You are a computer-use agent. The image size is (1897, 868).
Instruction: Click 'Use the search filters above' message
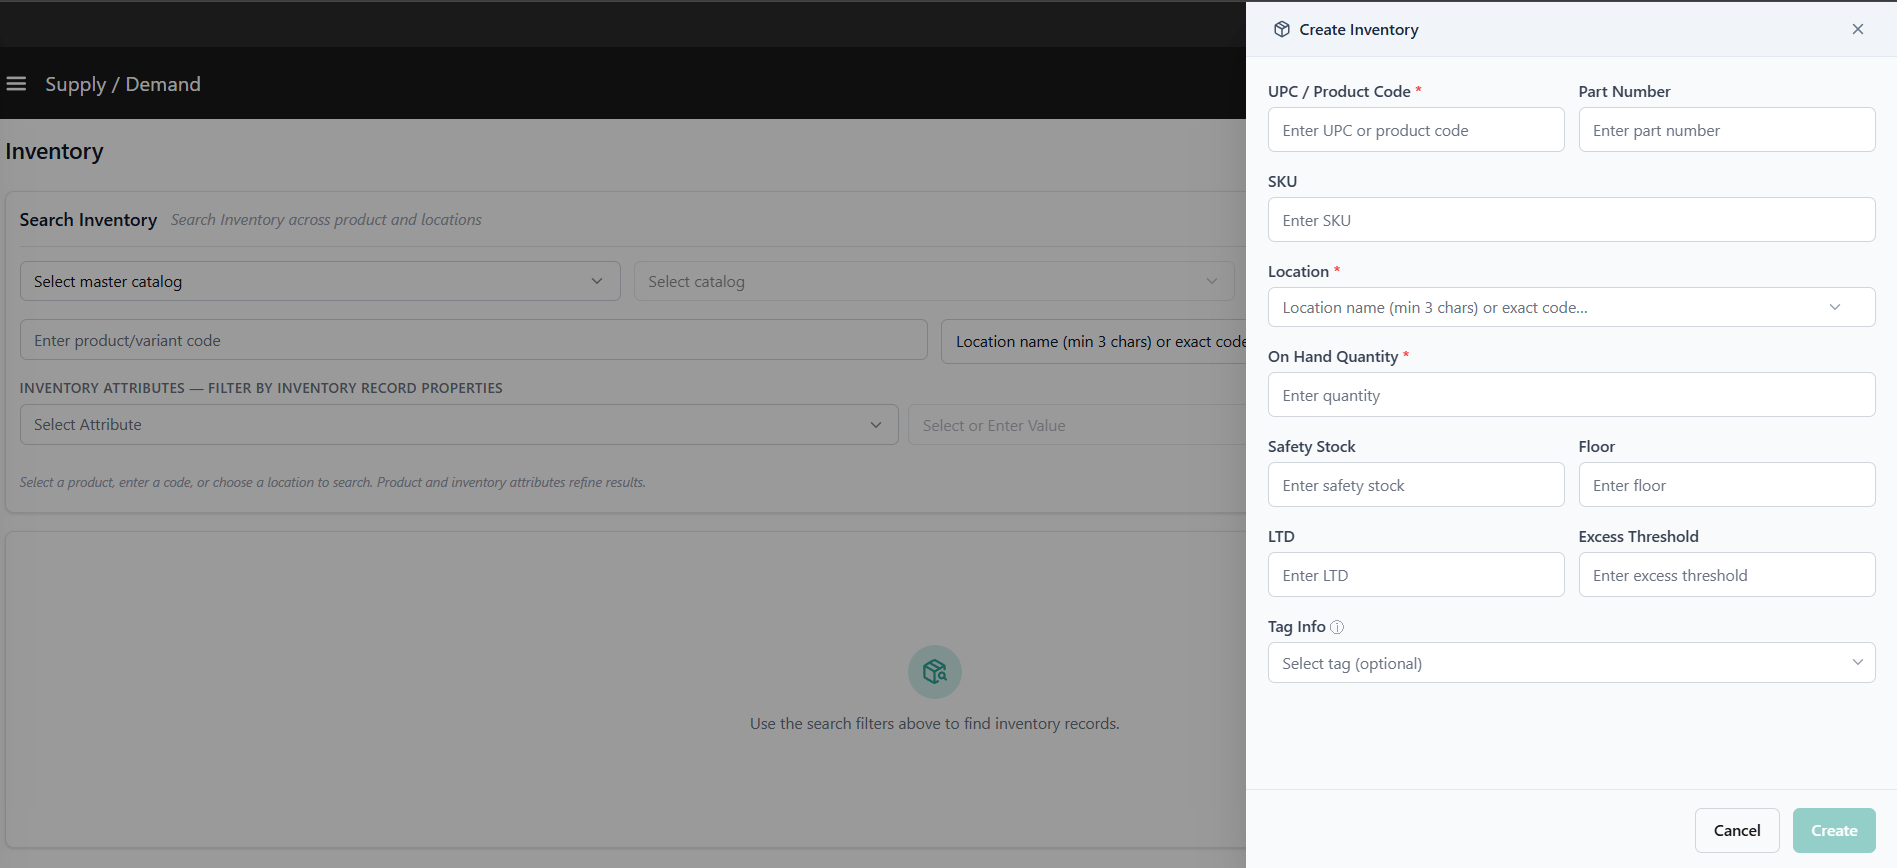pyautogui.click(x=934, y=723)
